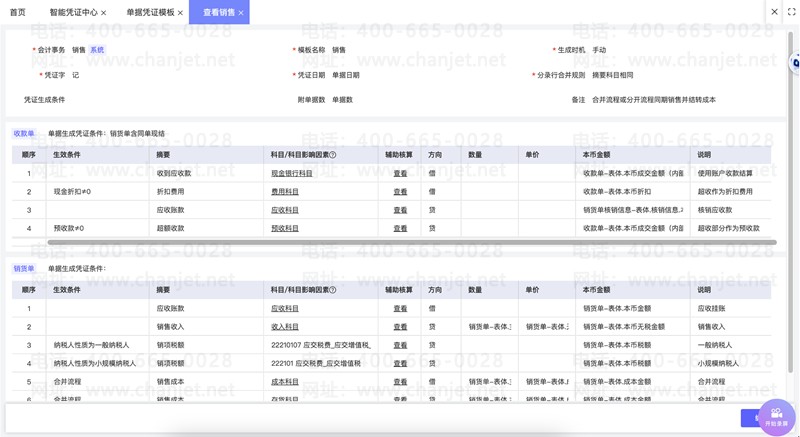Click 查看 in the 小规模纳税人 row

[x=400, y=364]
